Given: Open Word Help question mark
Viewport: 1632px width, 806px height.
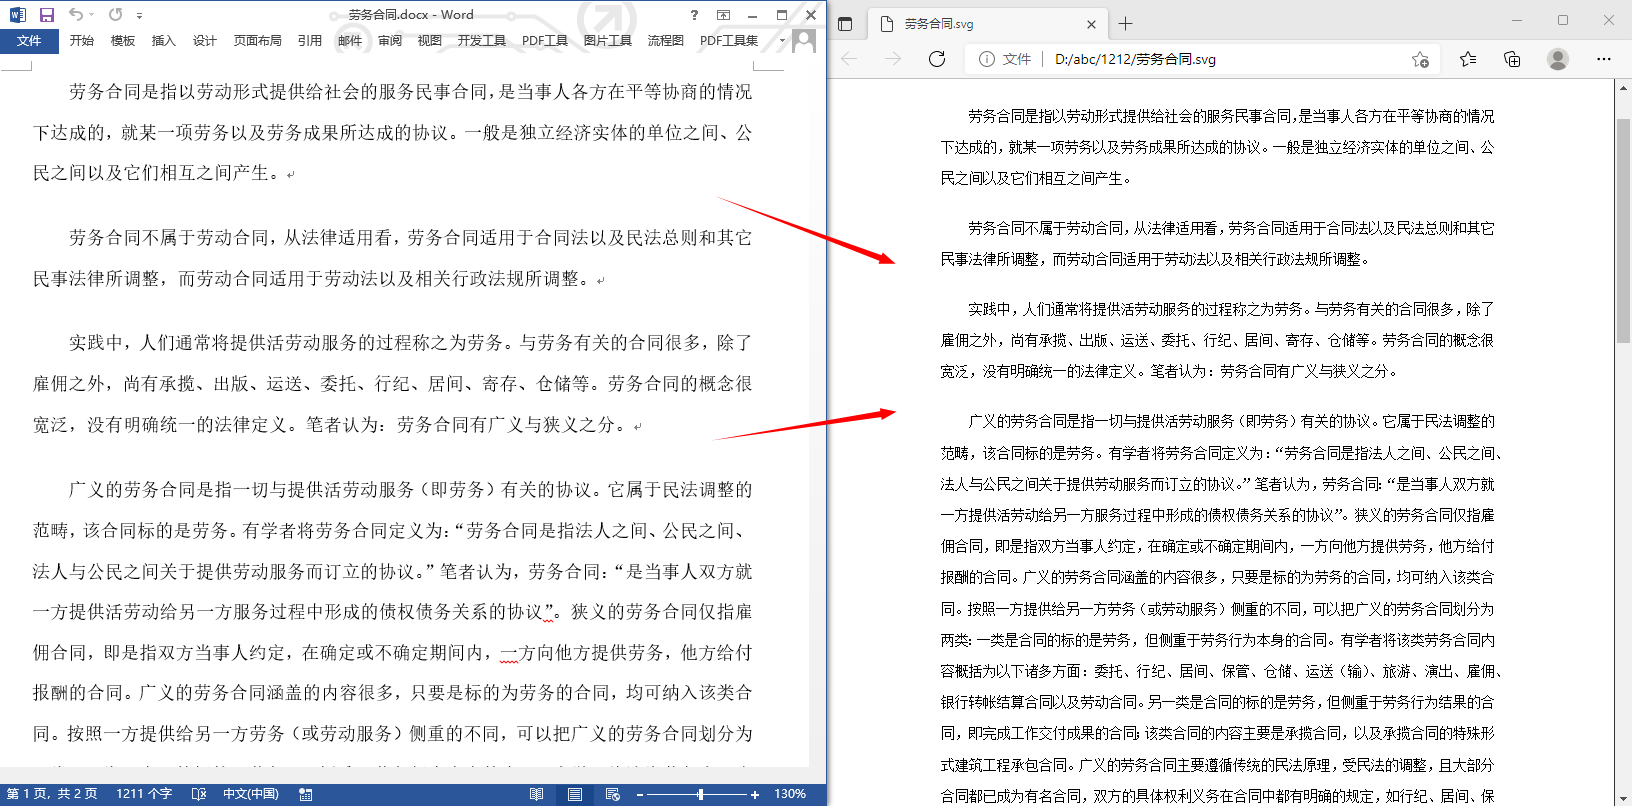Looking at the screenshot, I should pyautogui.click(x=694, y=15).
